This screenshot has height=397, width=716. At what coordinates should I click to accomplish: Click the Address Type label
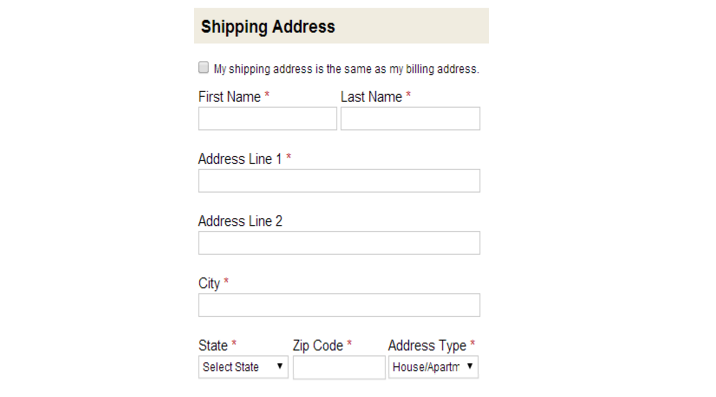(427, 346)
